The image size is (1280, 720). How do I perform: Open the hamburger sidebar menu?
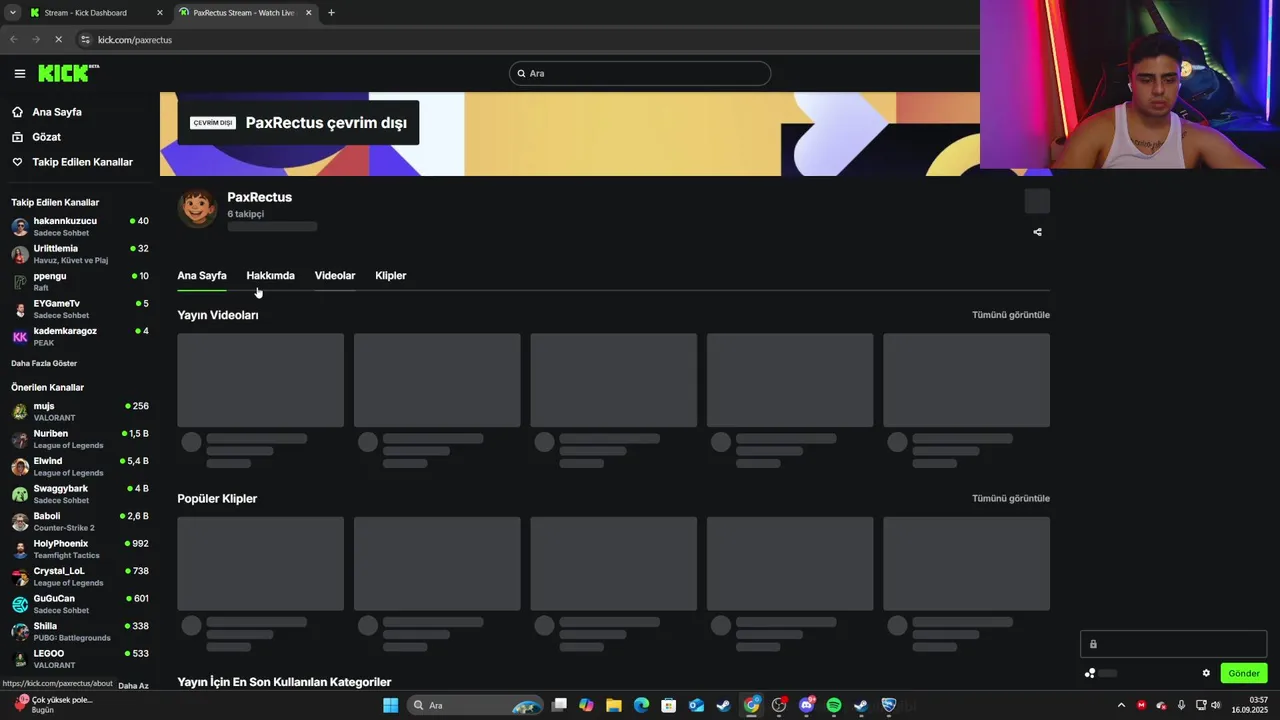[20, 73]
